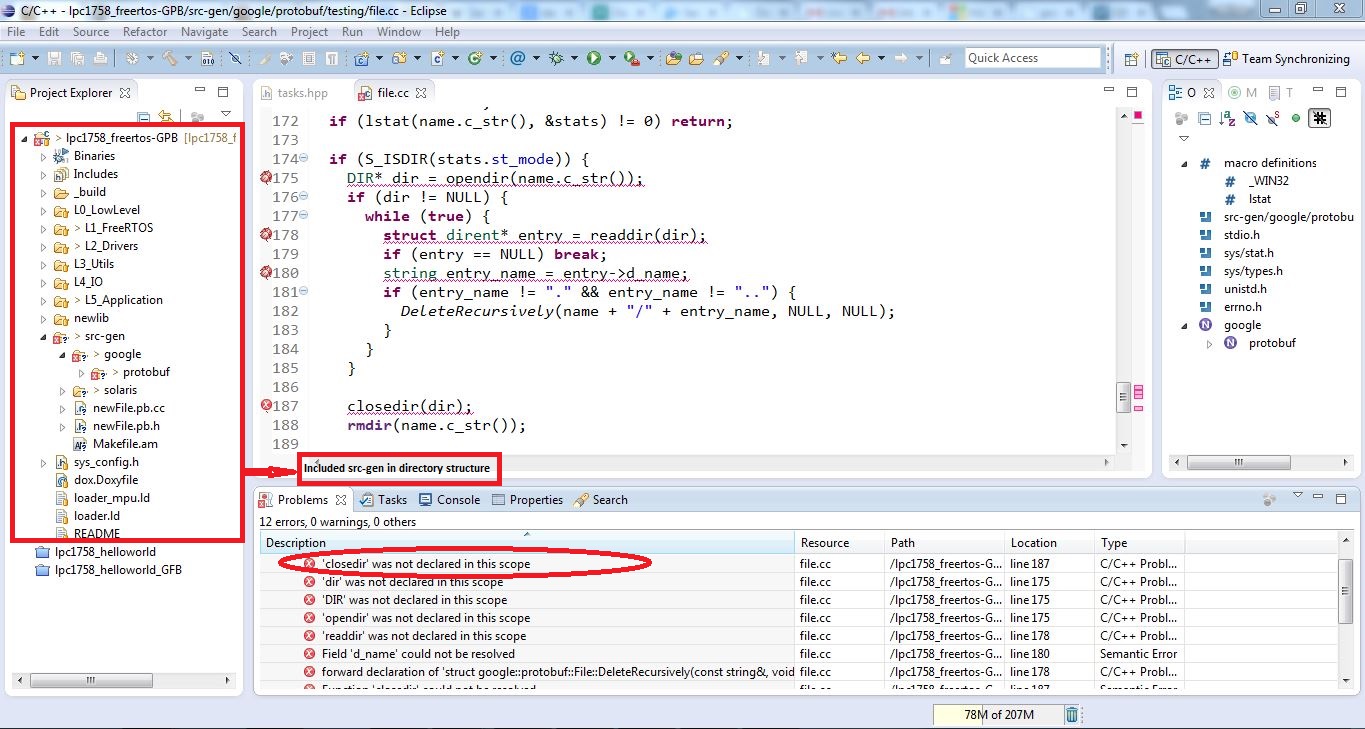Collapse the src-gen folder

pos(43,337)
